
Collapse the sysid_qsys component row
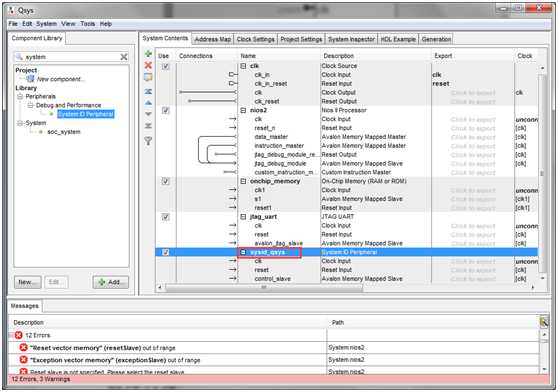tap(243, 252)
